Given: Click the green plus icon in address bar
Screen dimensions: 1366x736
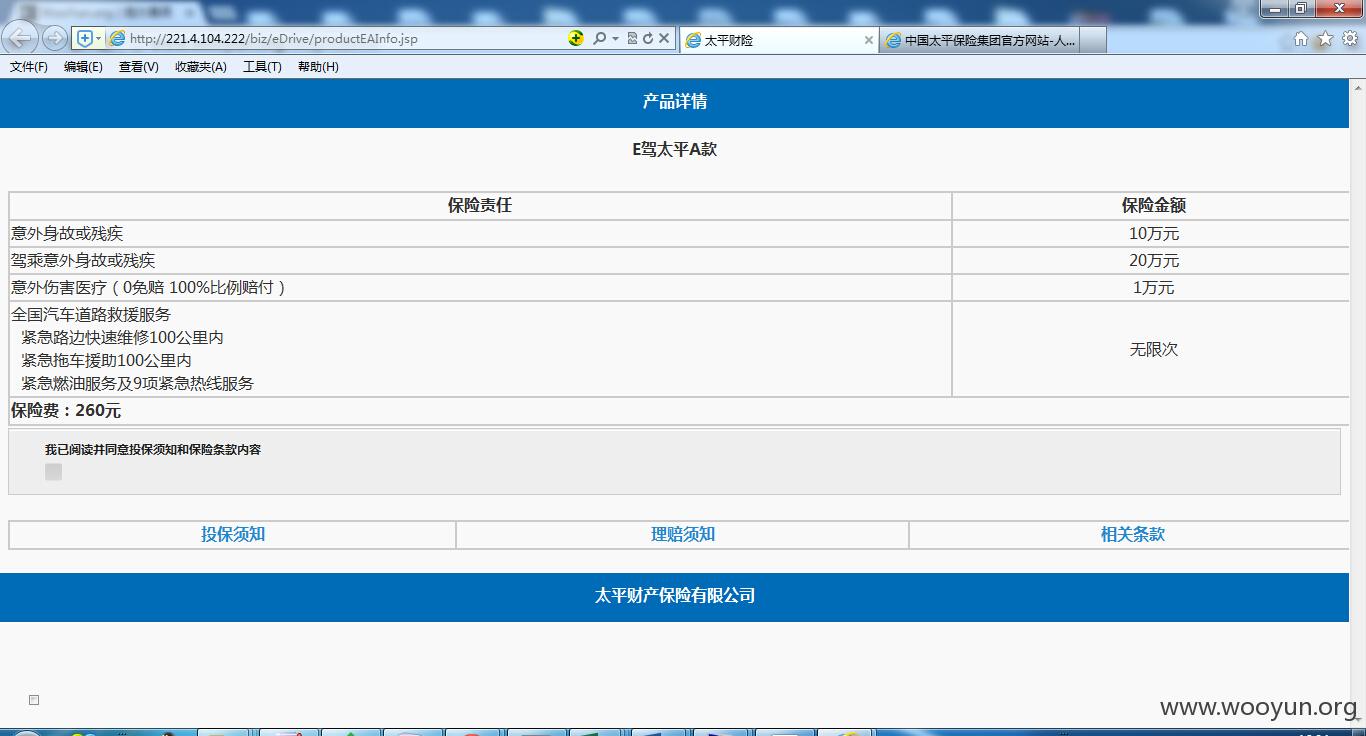Looking at the screenshot, I should [x=576, y=38].
